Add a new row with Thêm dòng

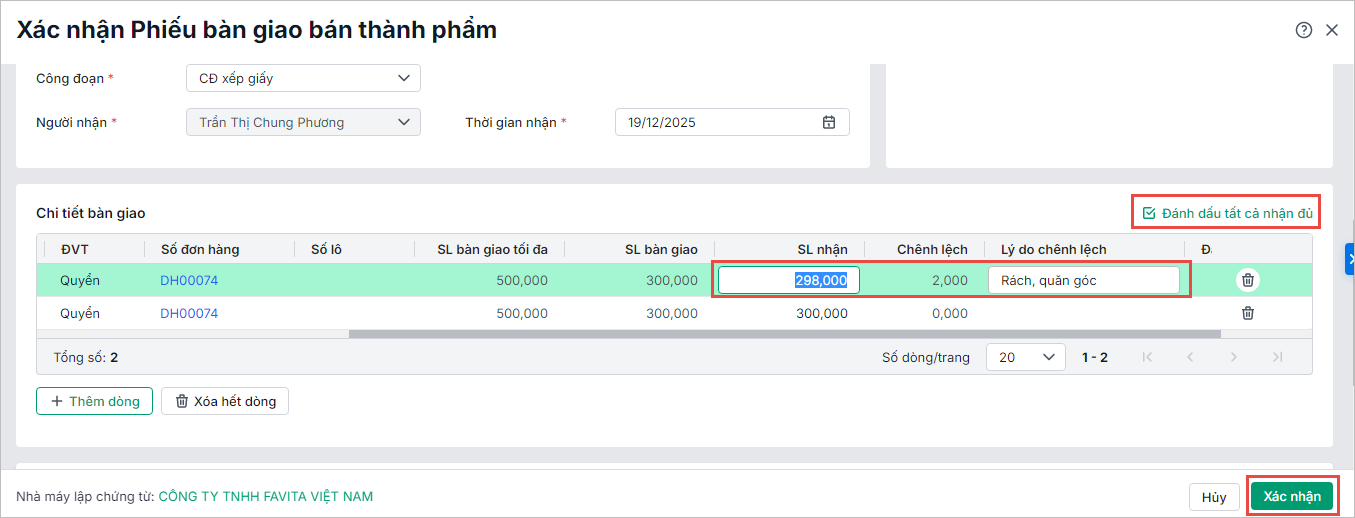(x=95, y=401)
